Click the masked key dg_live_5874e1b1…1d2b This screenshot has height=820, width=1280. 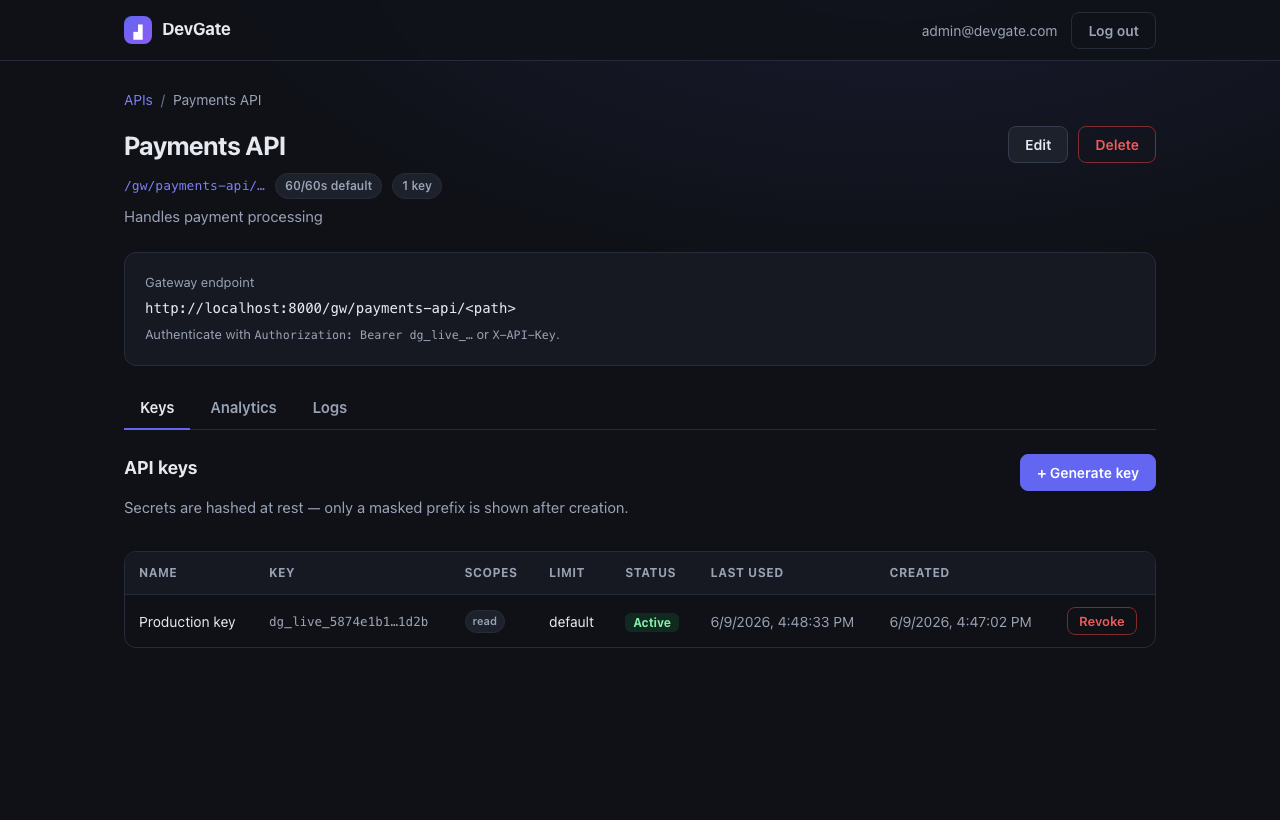tap(348, 622)
